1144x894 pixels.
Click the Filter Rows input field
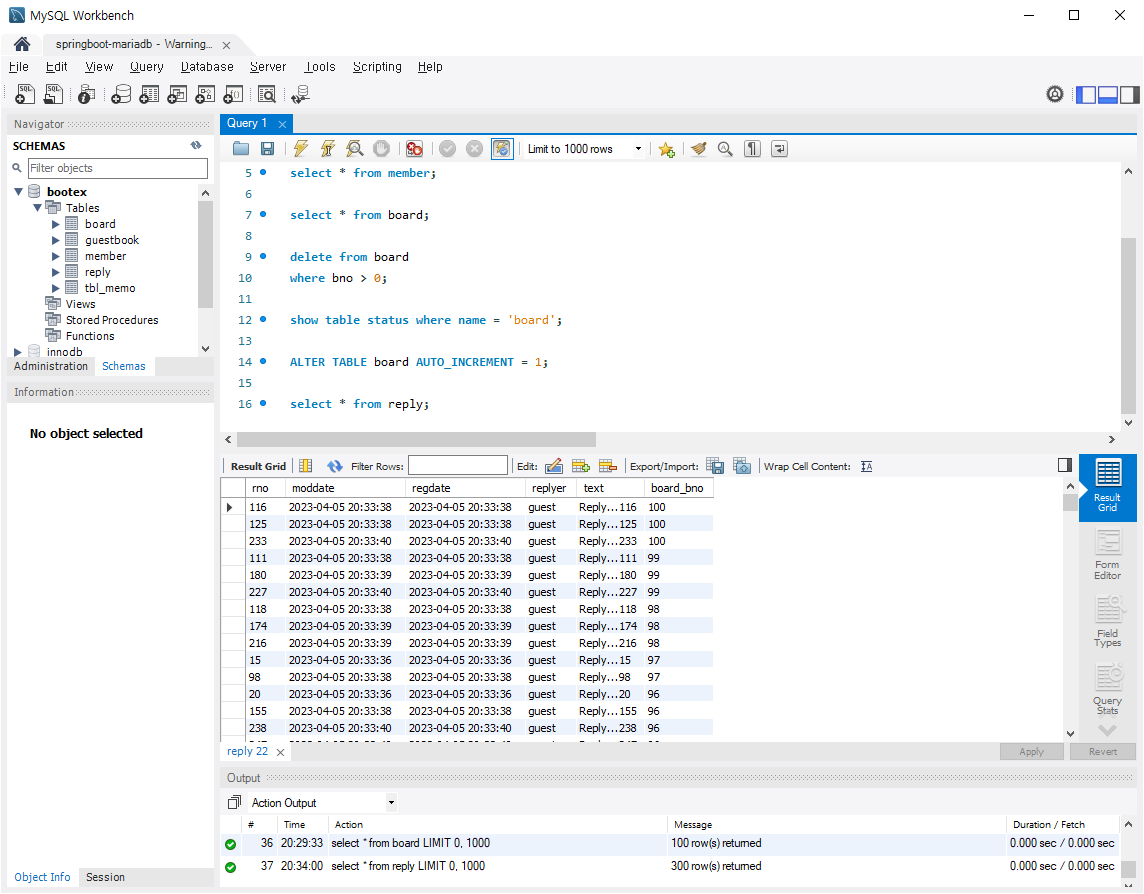pos(457,466)
